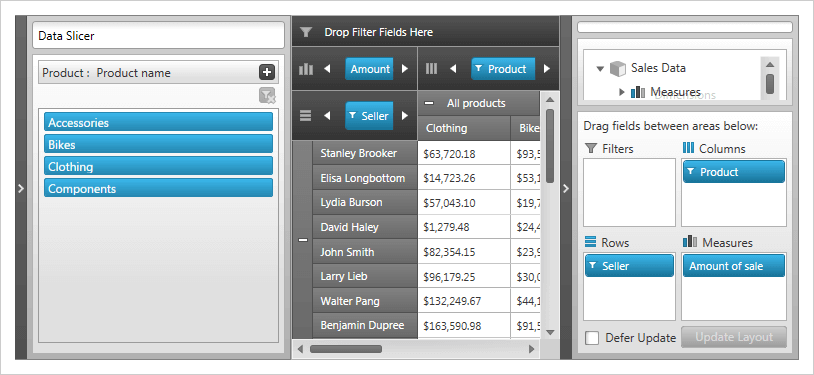Viewport: 814px width, 375px height.
Task: Click the Drop Filter Fields Here area
Action: point(426,32)
